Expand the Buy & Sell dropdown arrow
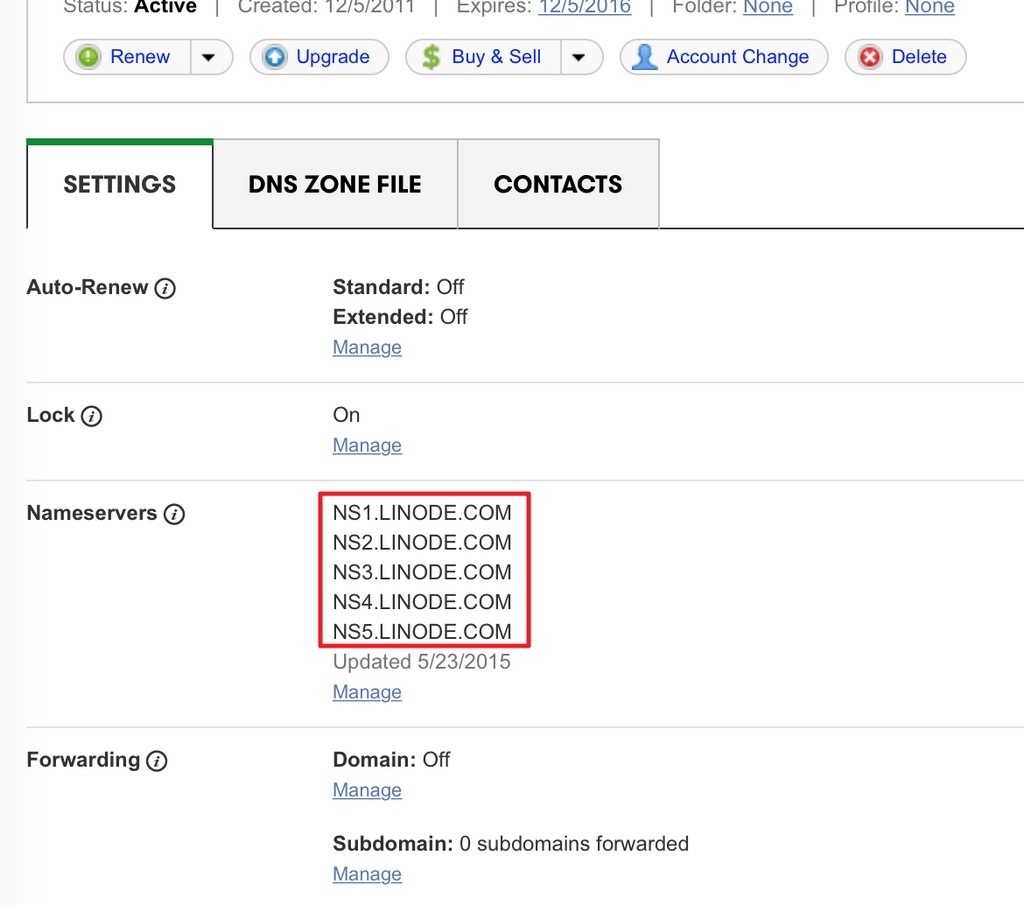This screenshot has width=1024, height=905. [x=579, y=57]
